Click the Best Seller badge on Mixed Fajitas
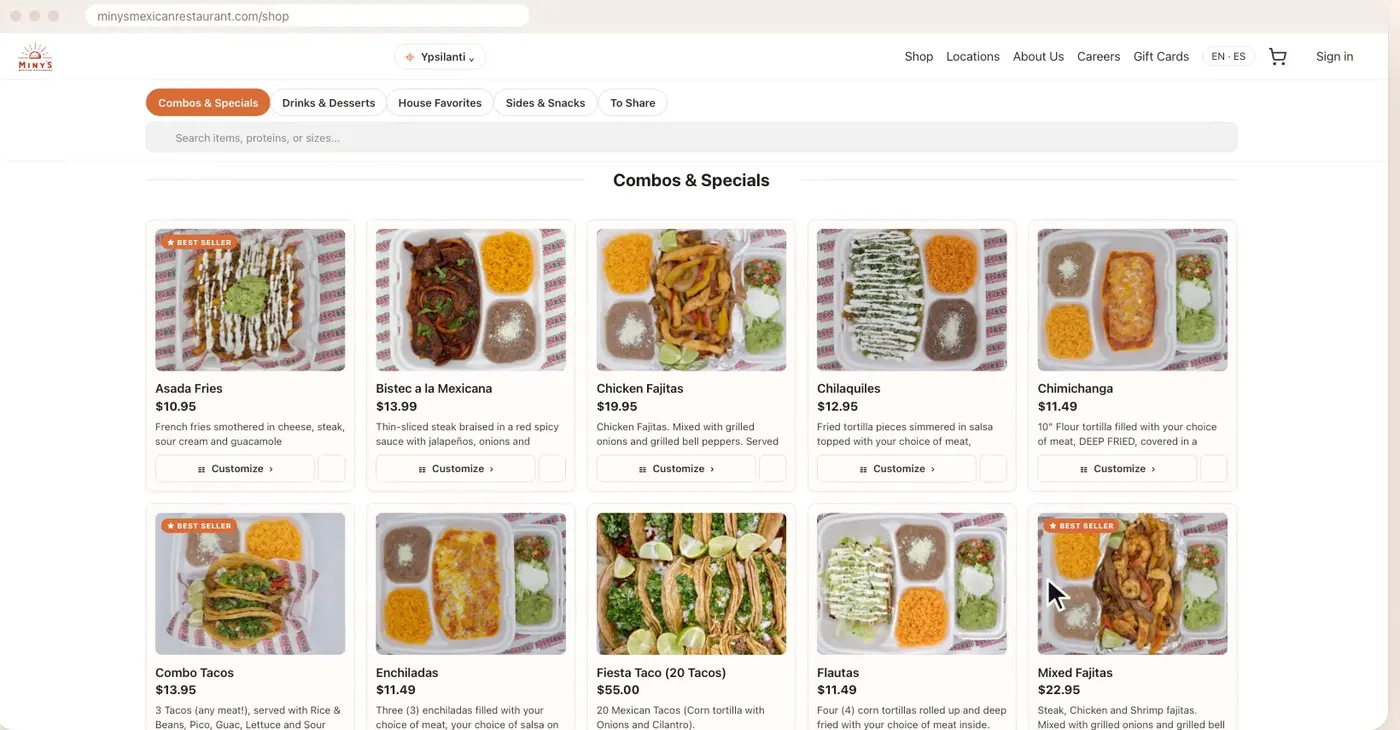1400x730 pixels. 1081,526
